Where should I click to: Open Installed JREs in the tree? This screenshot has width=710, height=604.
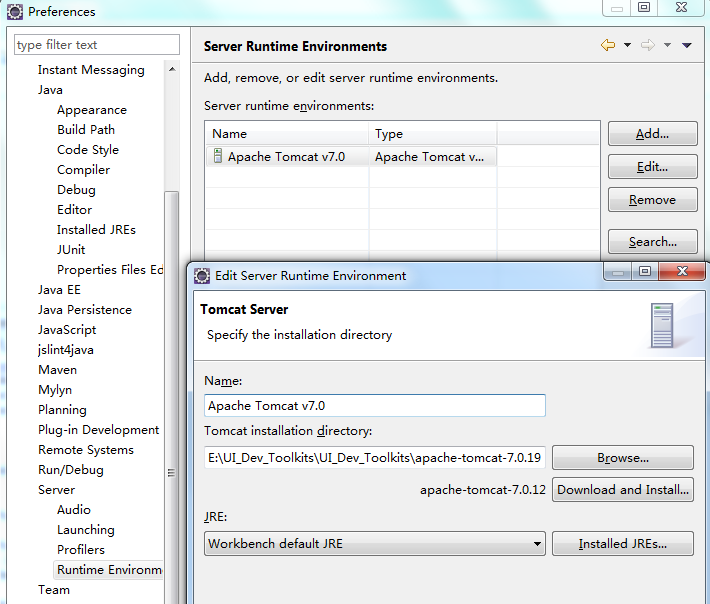[x=96, y=230]
